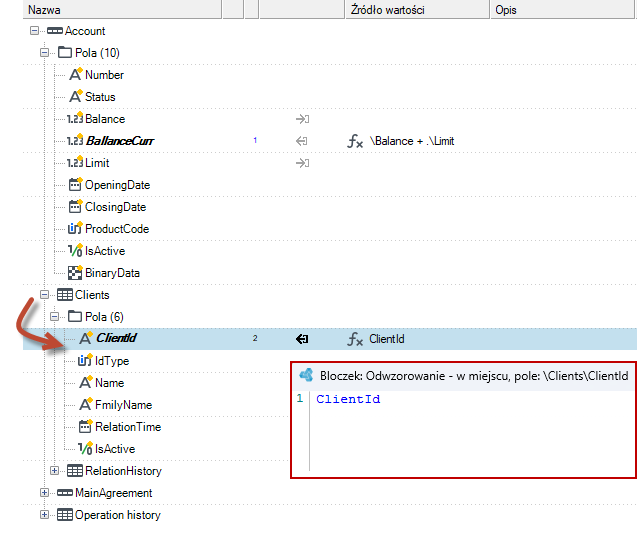The image size is (637, 558).
Task: Select the IdType field row
Action: click(112, 361)
